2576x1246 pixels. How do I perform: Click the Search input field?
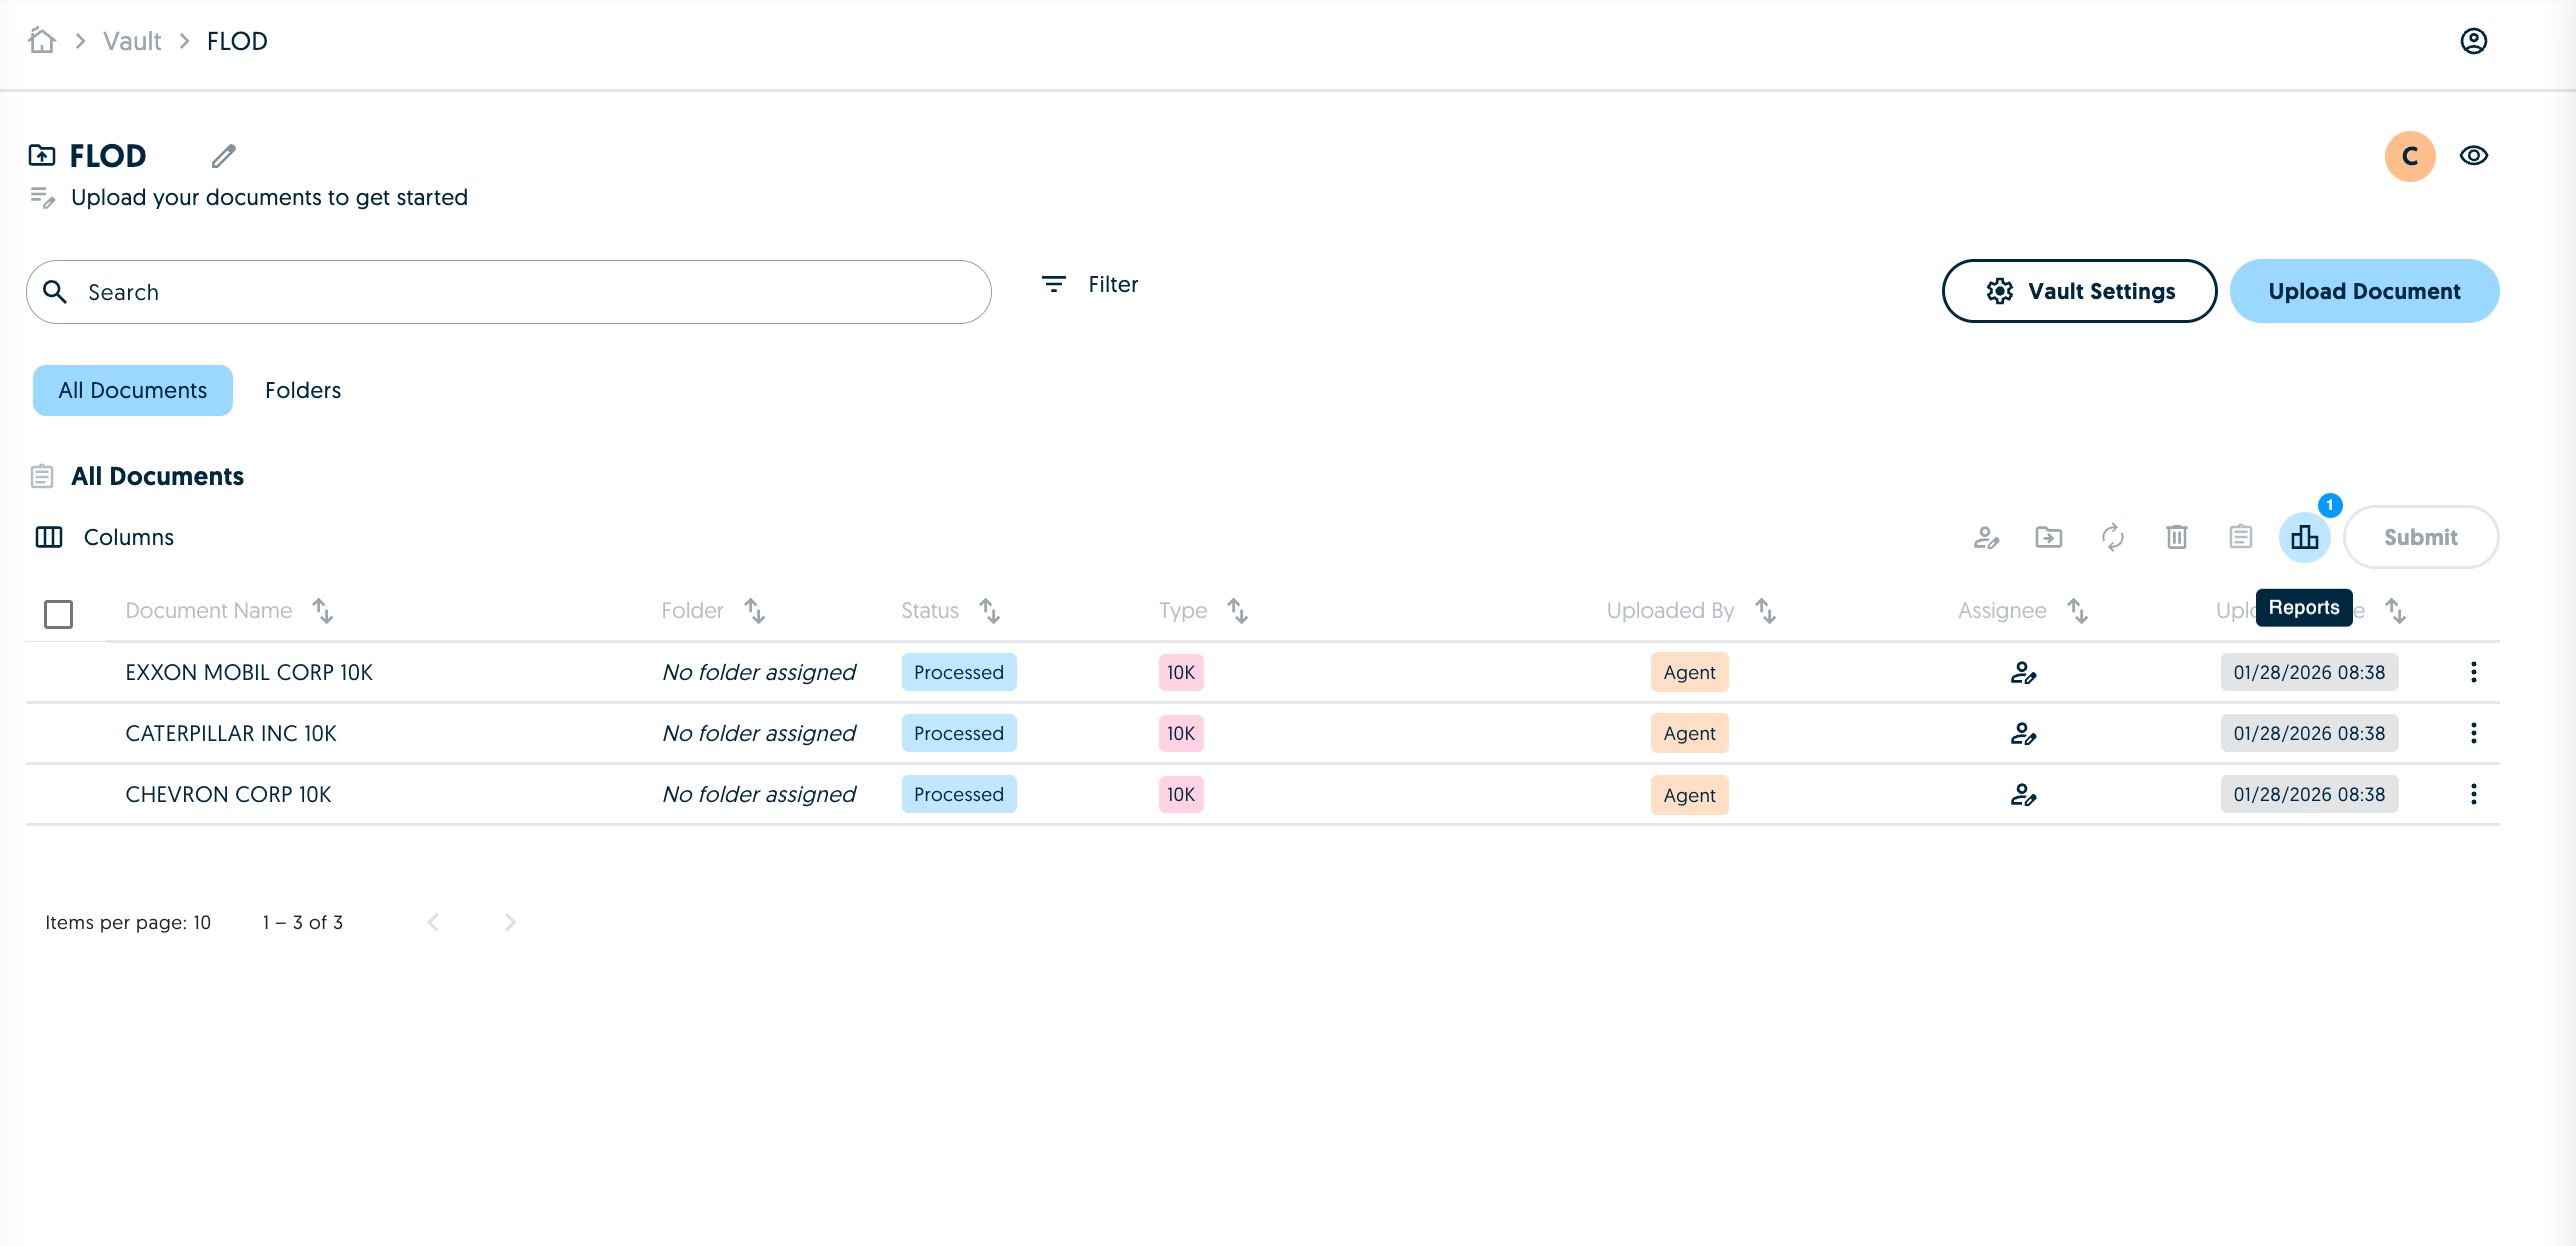coord(509,292)
